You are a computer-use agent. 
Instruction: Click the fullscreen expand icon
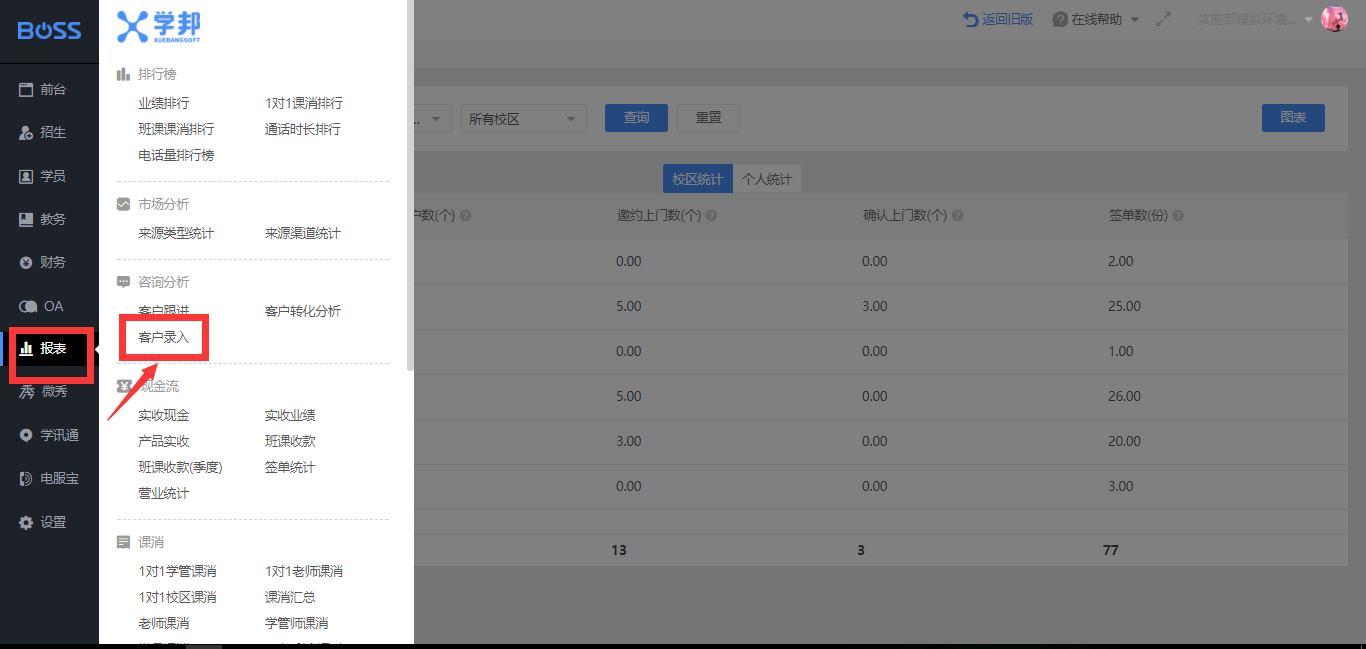(1163, 19)
